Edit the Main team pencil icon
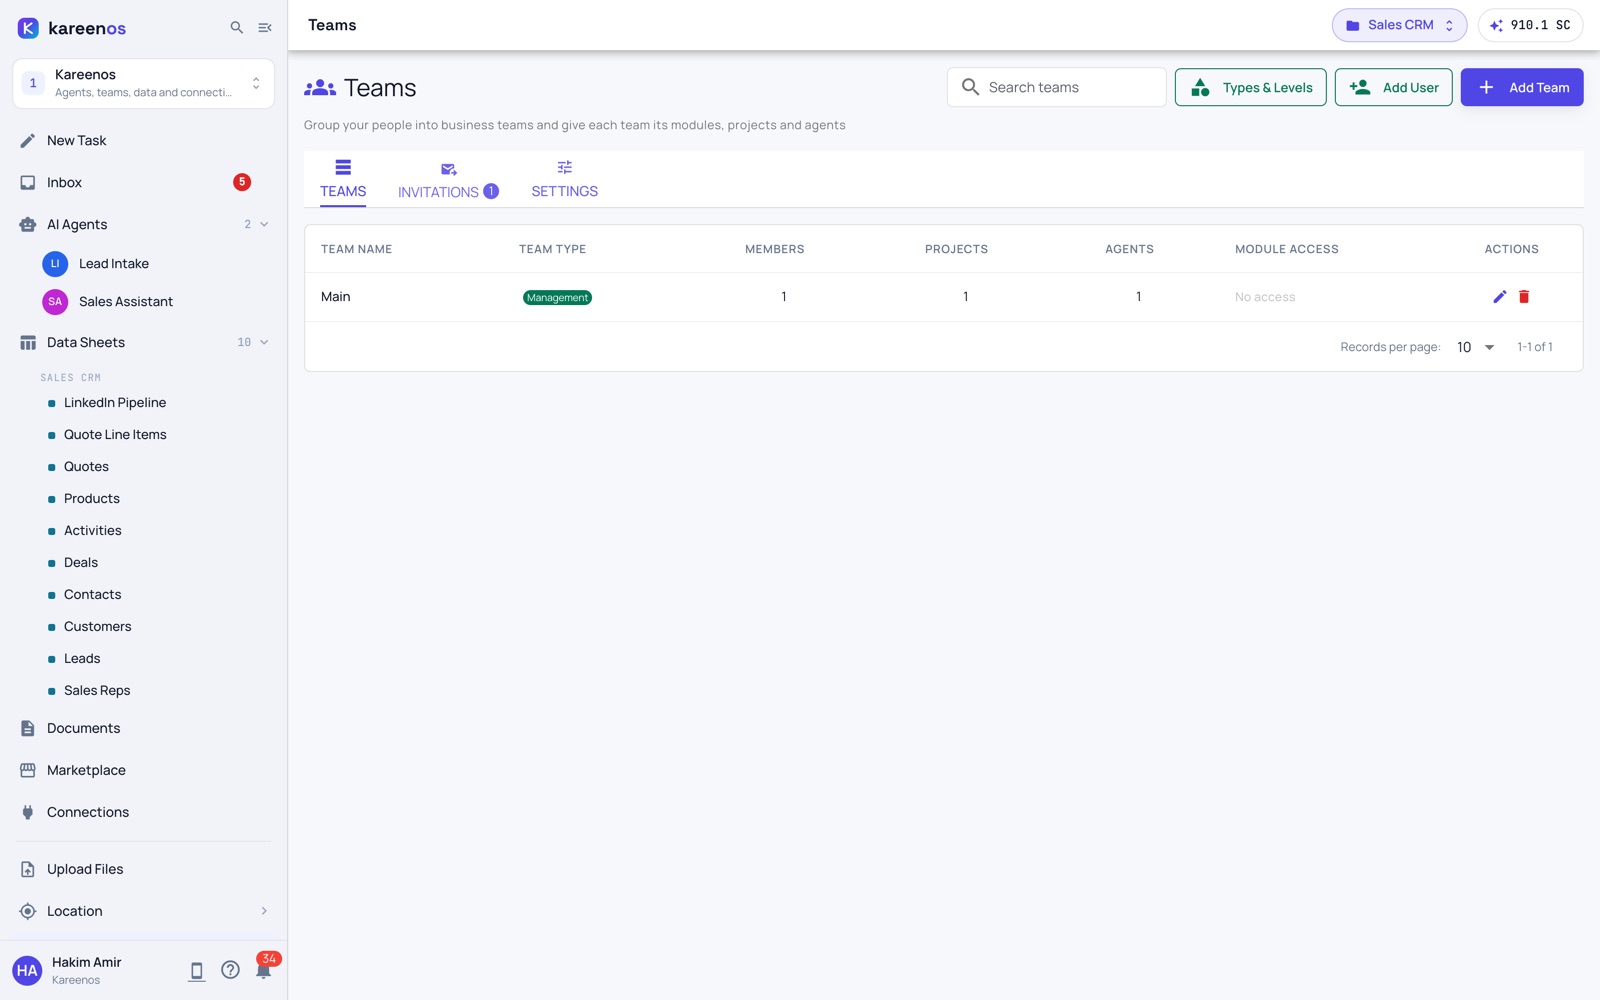 1499,297
